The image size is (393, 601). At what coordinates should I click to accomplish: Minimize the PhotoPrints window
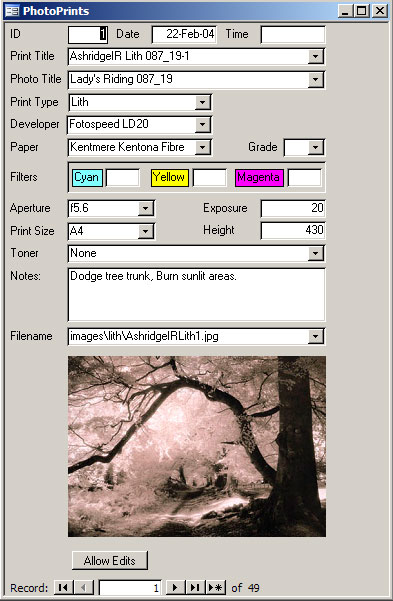pos(345,11)
